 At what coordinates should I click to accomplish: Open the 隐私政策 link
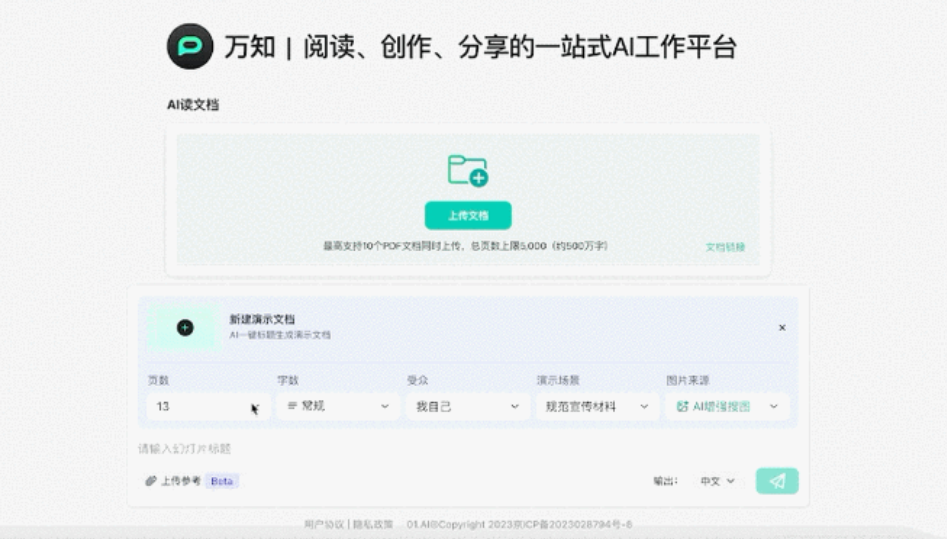[373, 524]
